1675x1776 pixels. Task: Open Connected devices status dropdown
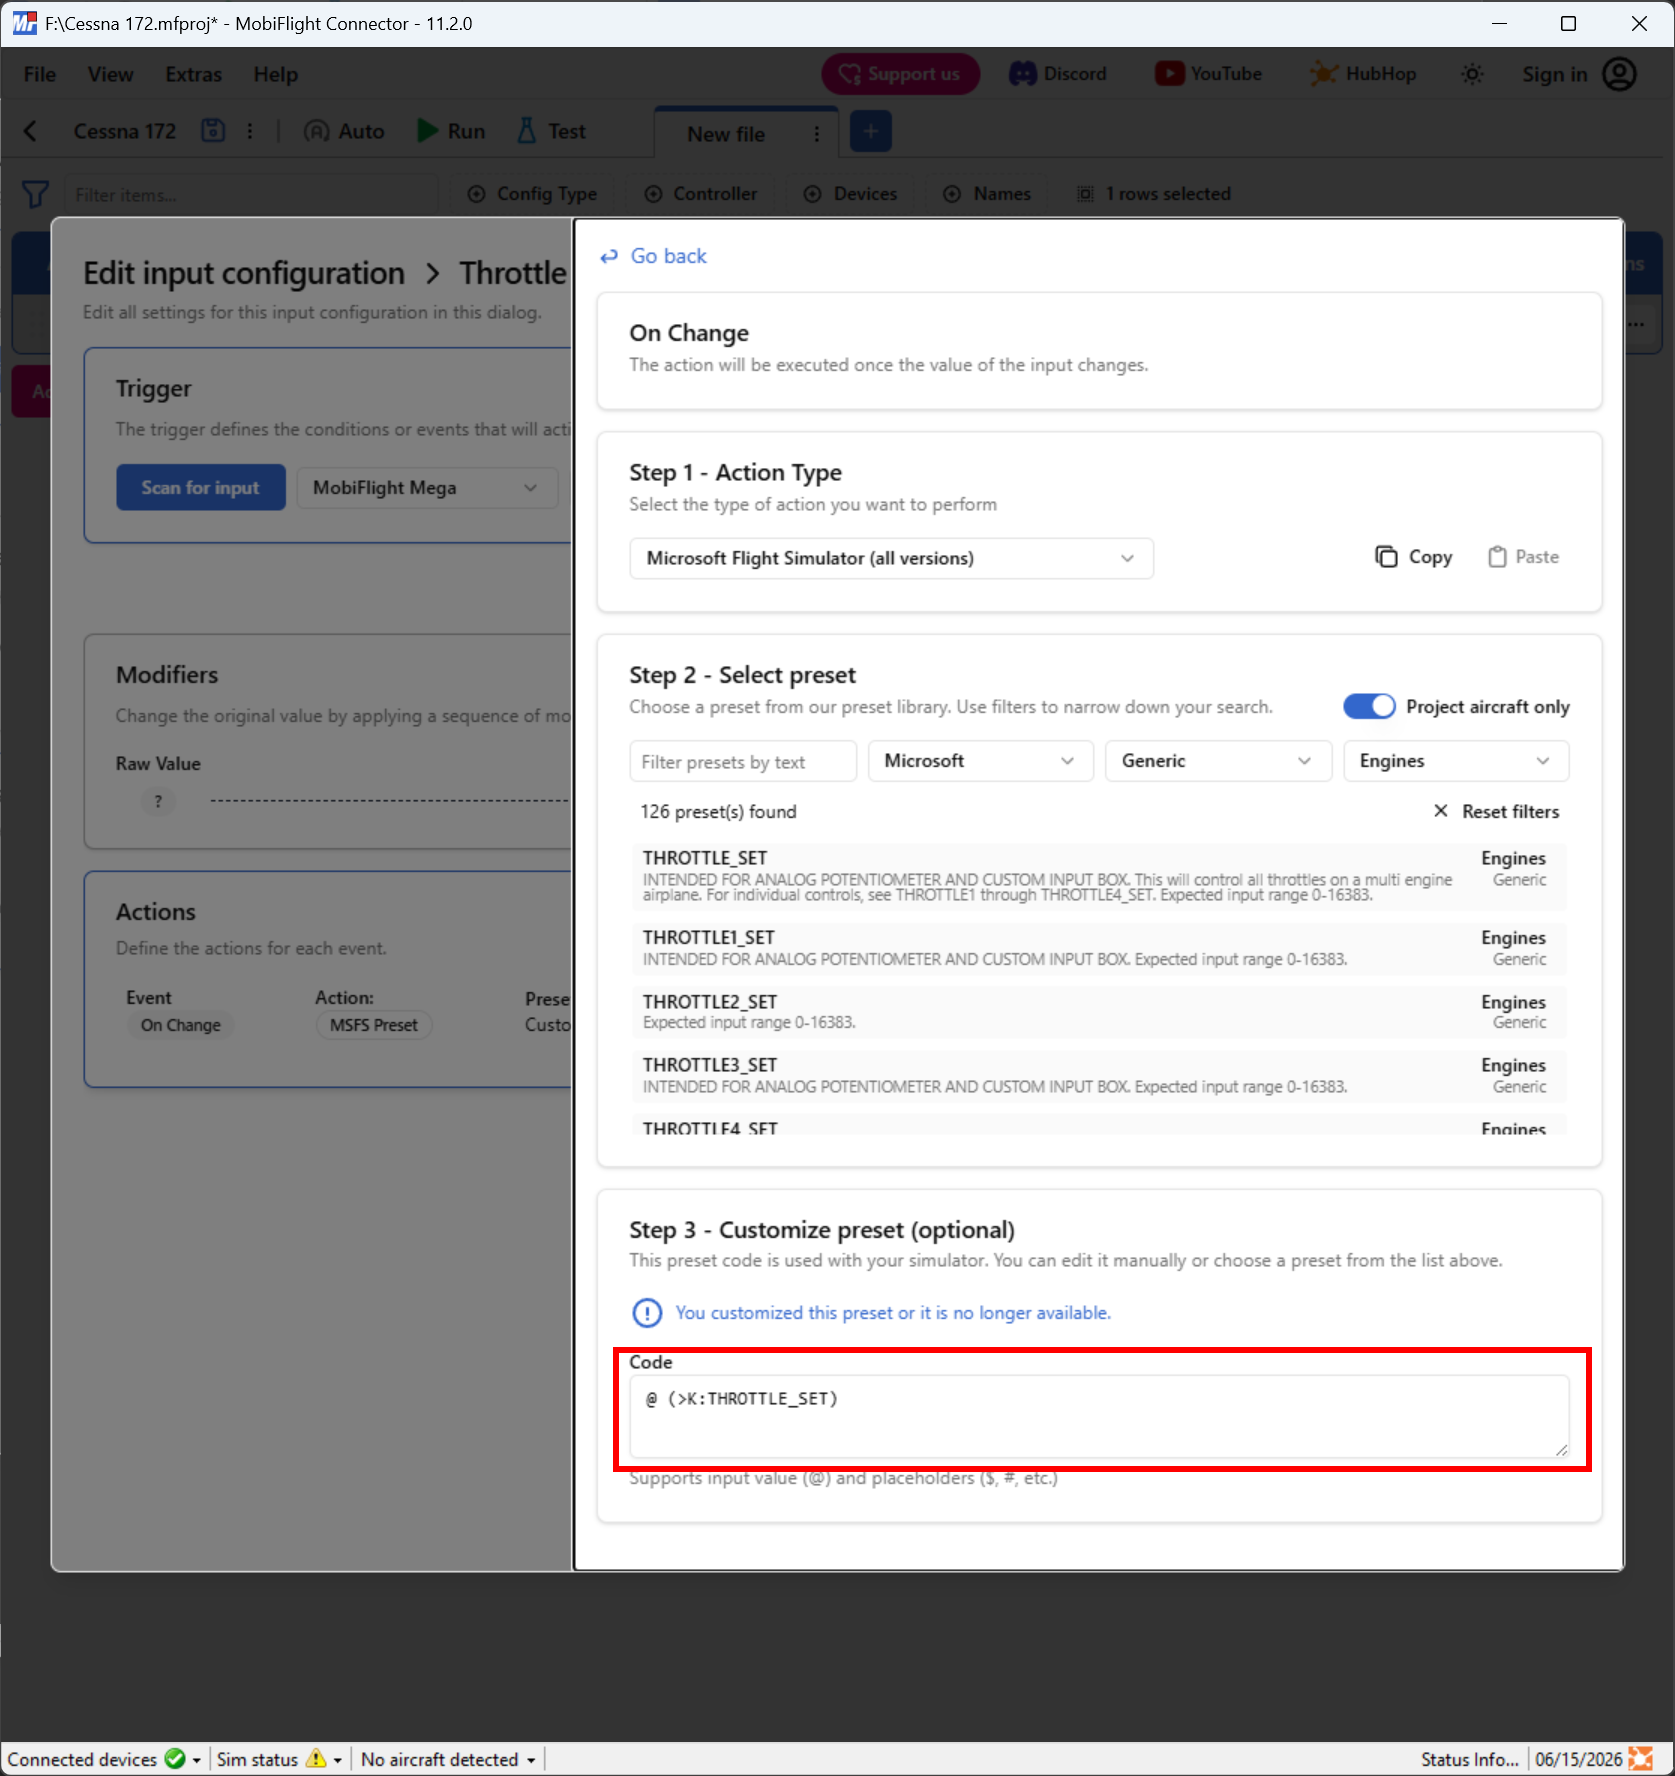pos(104,1759)
